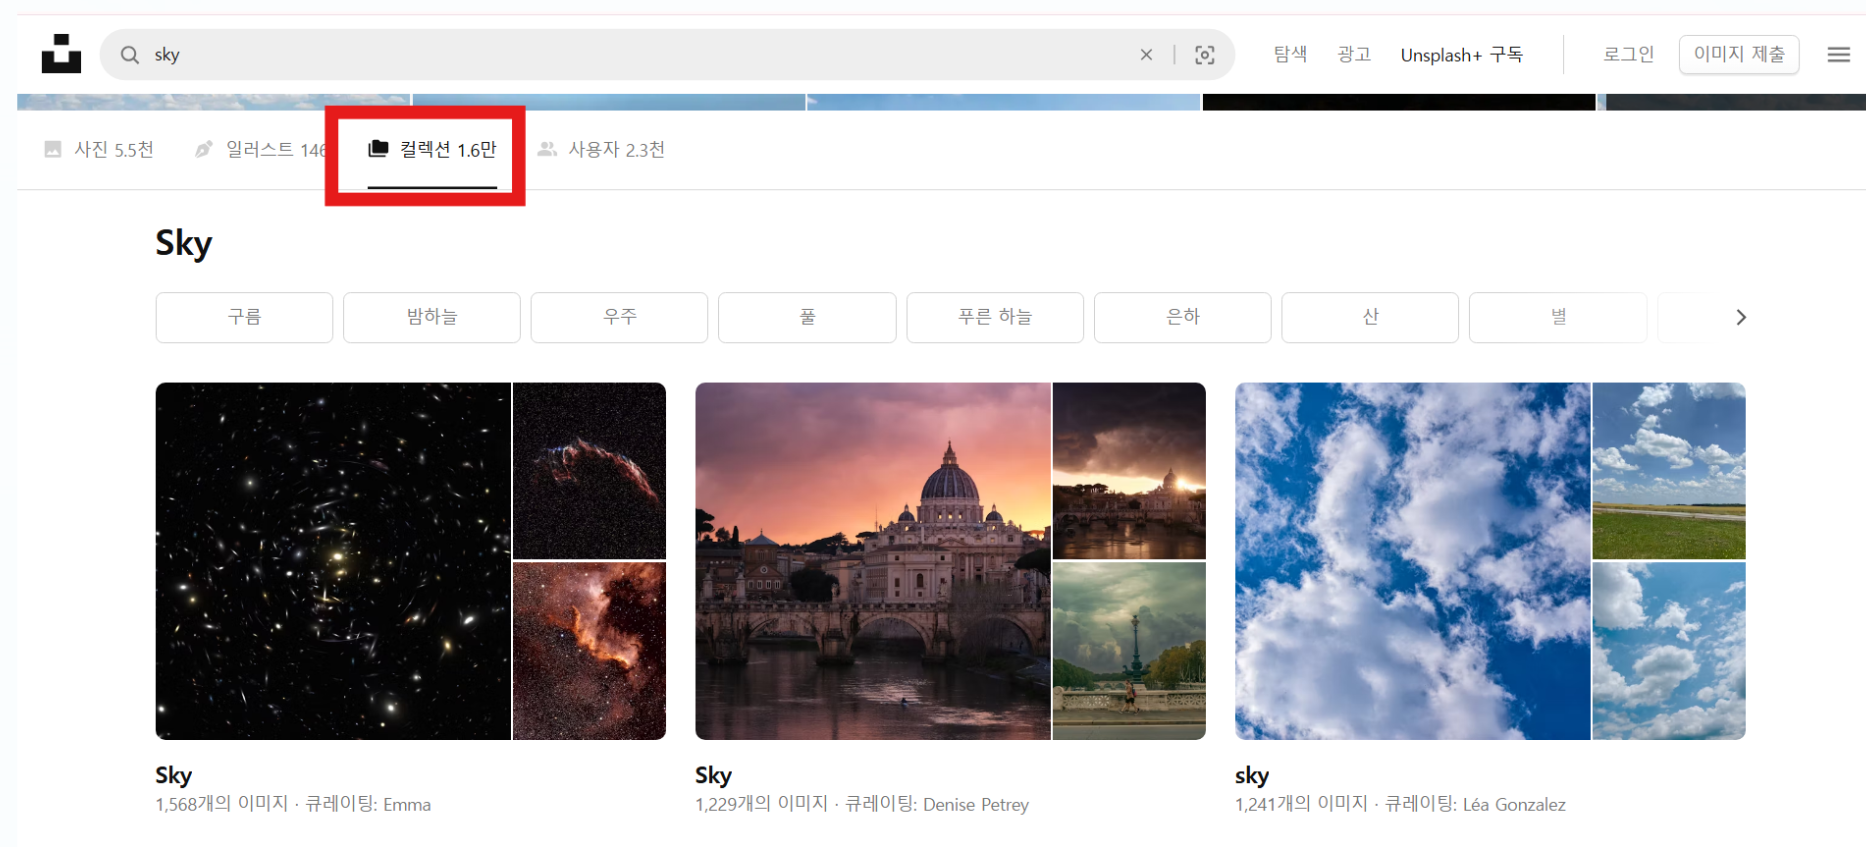
Task: Open the bridge lamppost thumbnail
Action: point(1129,651)
